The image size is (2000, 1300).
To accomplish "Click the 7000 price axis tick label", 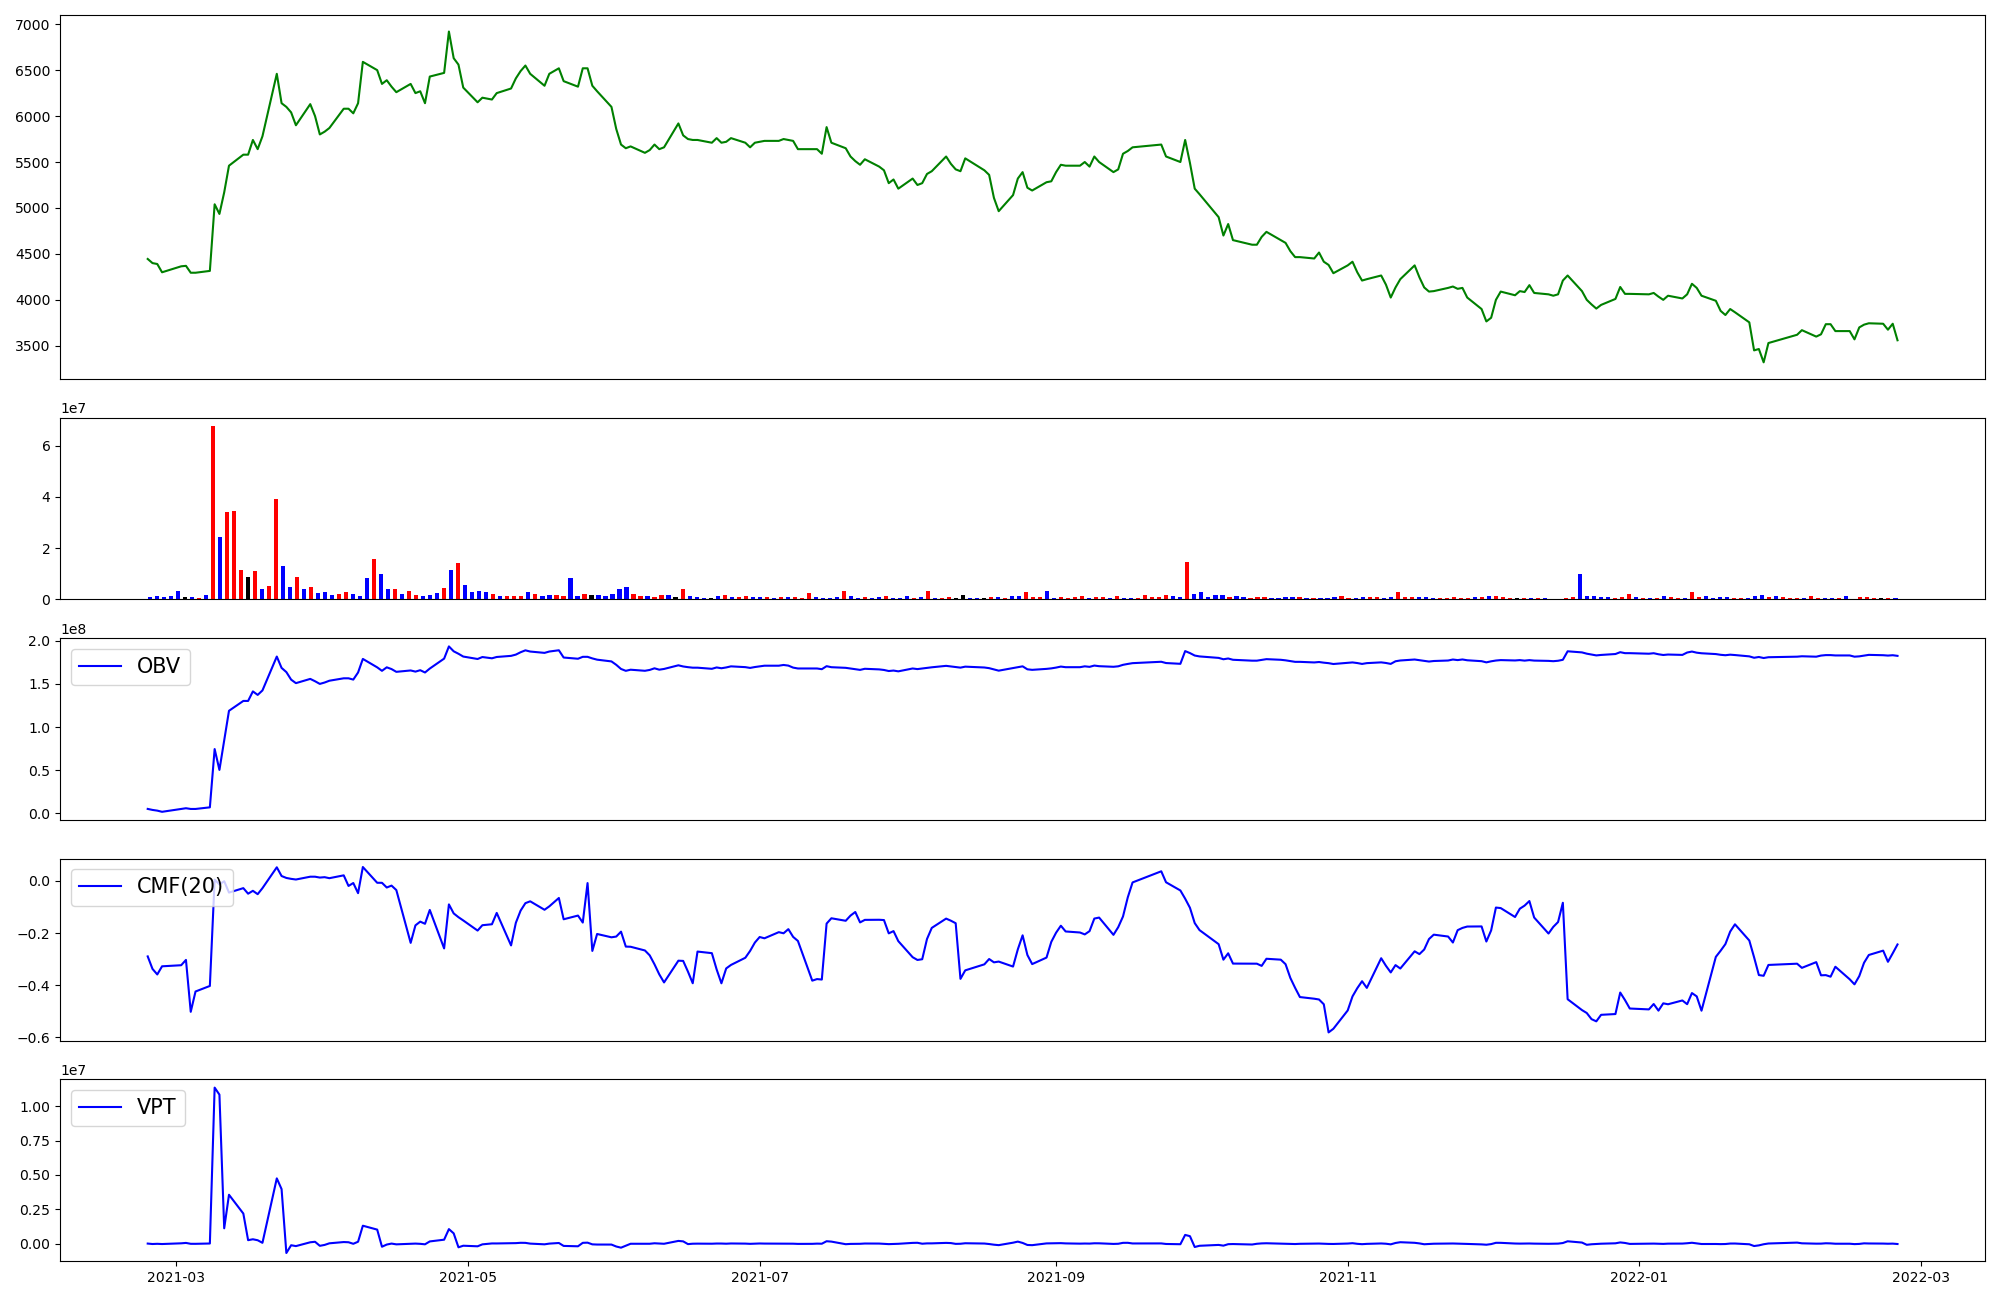I will [33, 25].
